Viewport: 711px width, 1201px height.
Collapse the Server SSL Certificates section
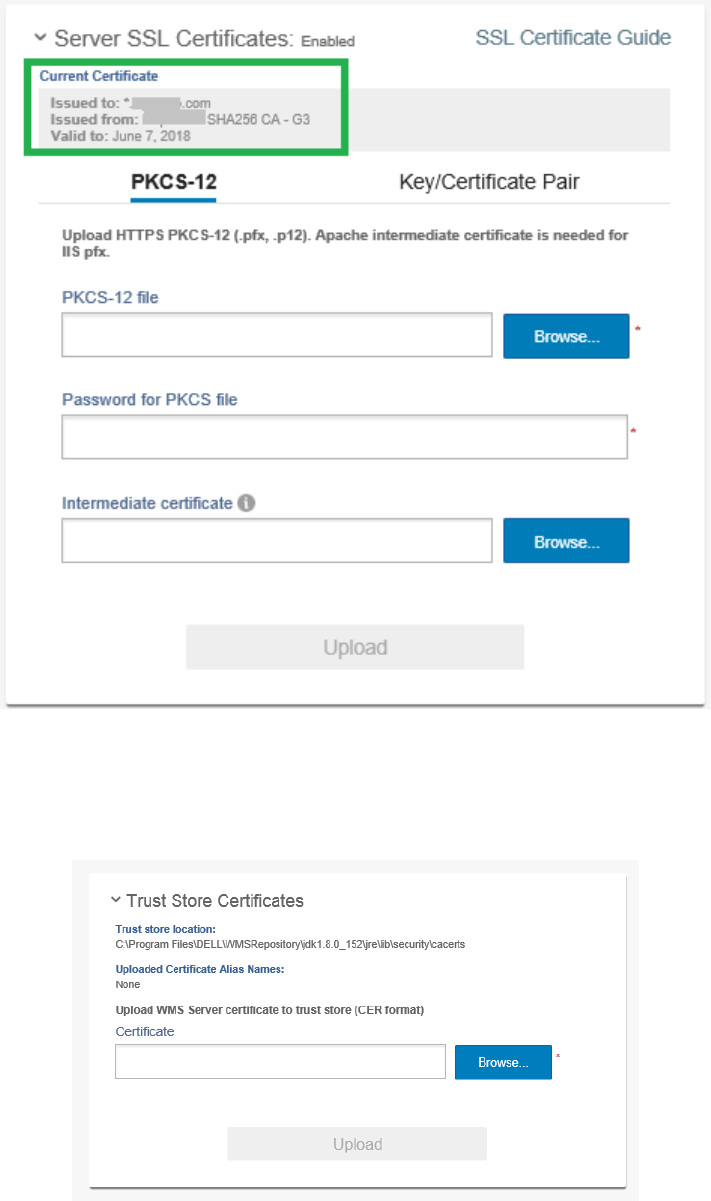tap(40, 38)
